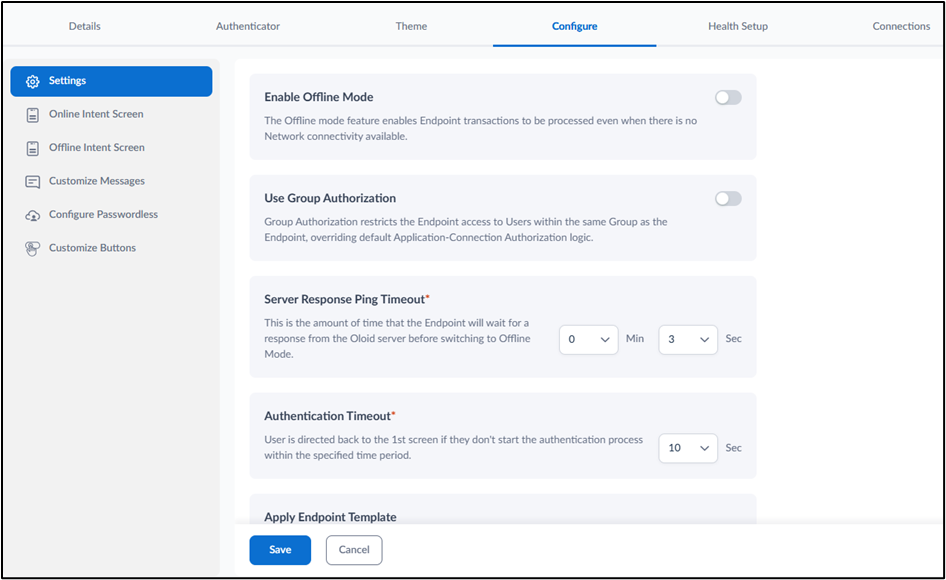Click the Save button

(280, 550)
